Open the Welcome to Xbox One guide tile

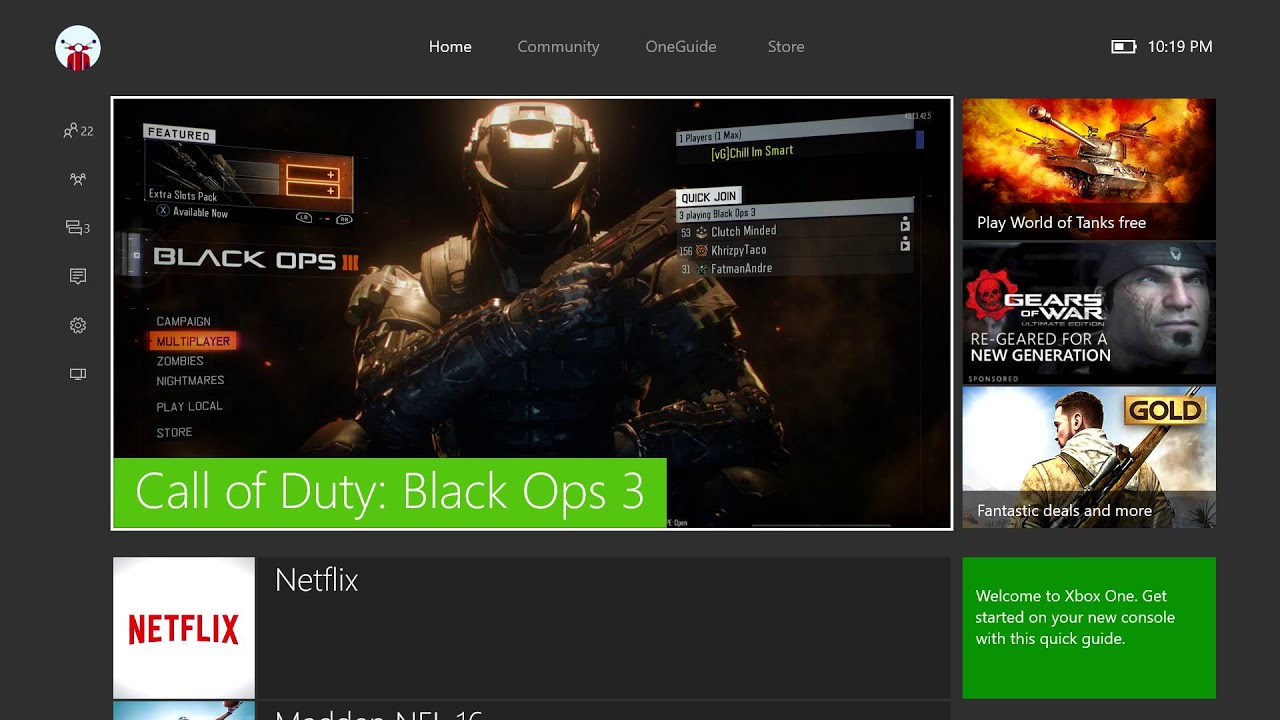(1089, 628)
